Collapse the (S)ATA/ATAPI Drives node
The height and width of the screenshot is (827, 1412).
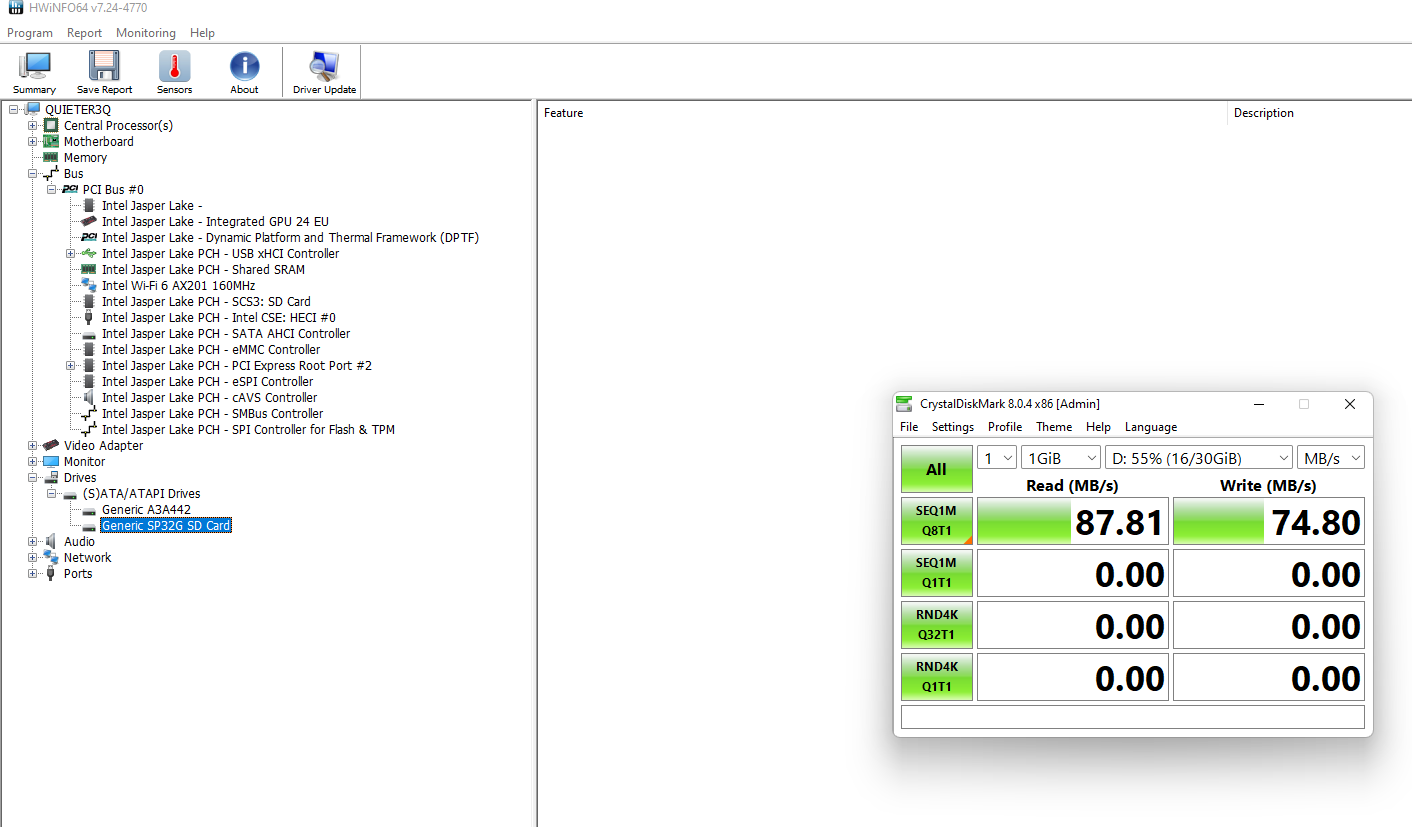point(52,493)
